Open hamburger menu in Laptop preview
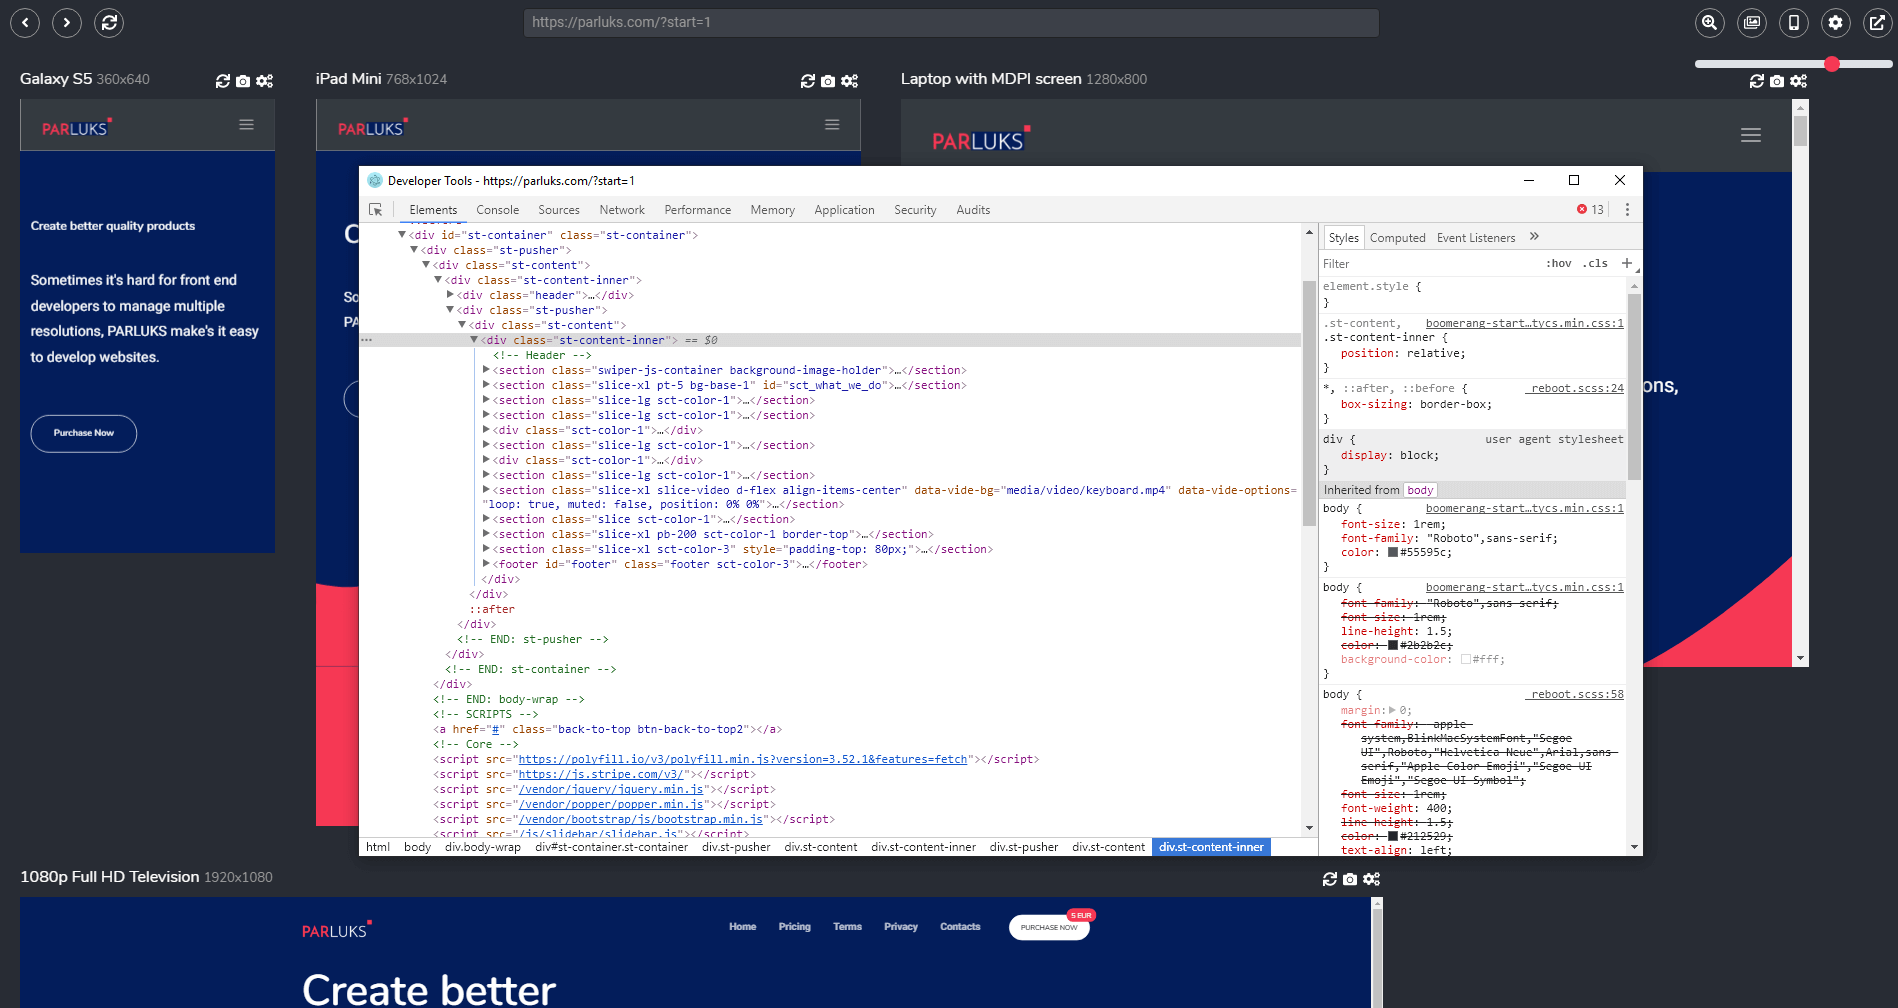The width and height of the screenshot is (1898, 1008). 1751,135
